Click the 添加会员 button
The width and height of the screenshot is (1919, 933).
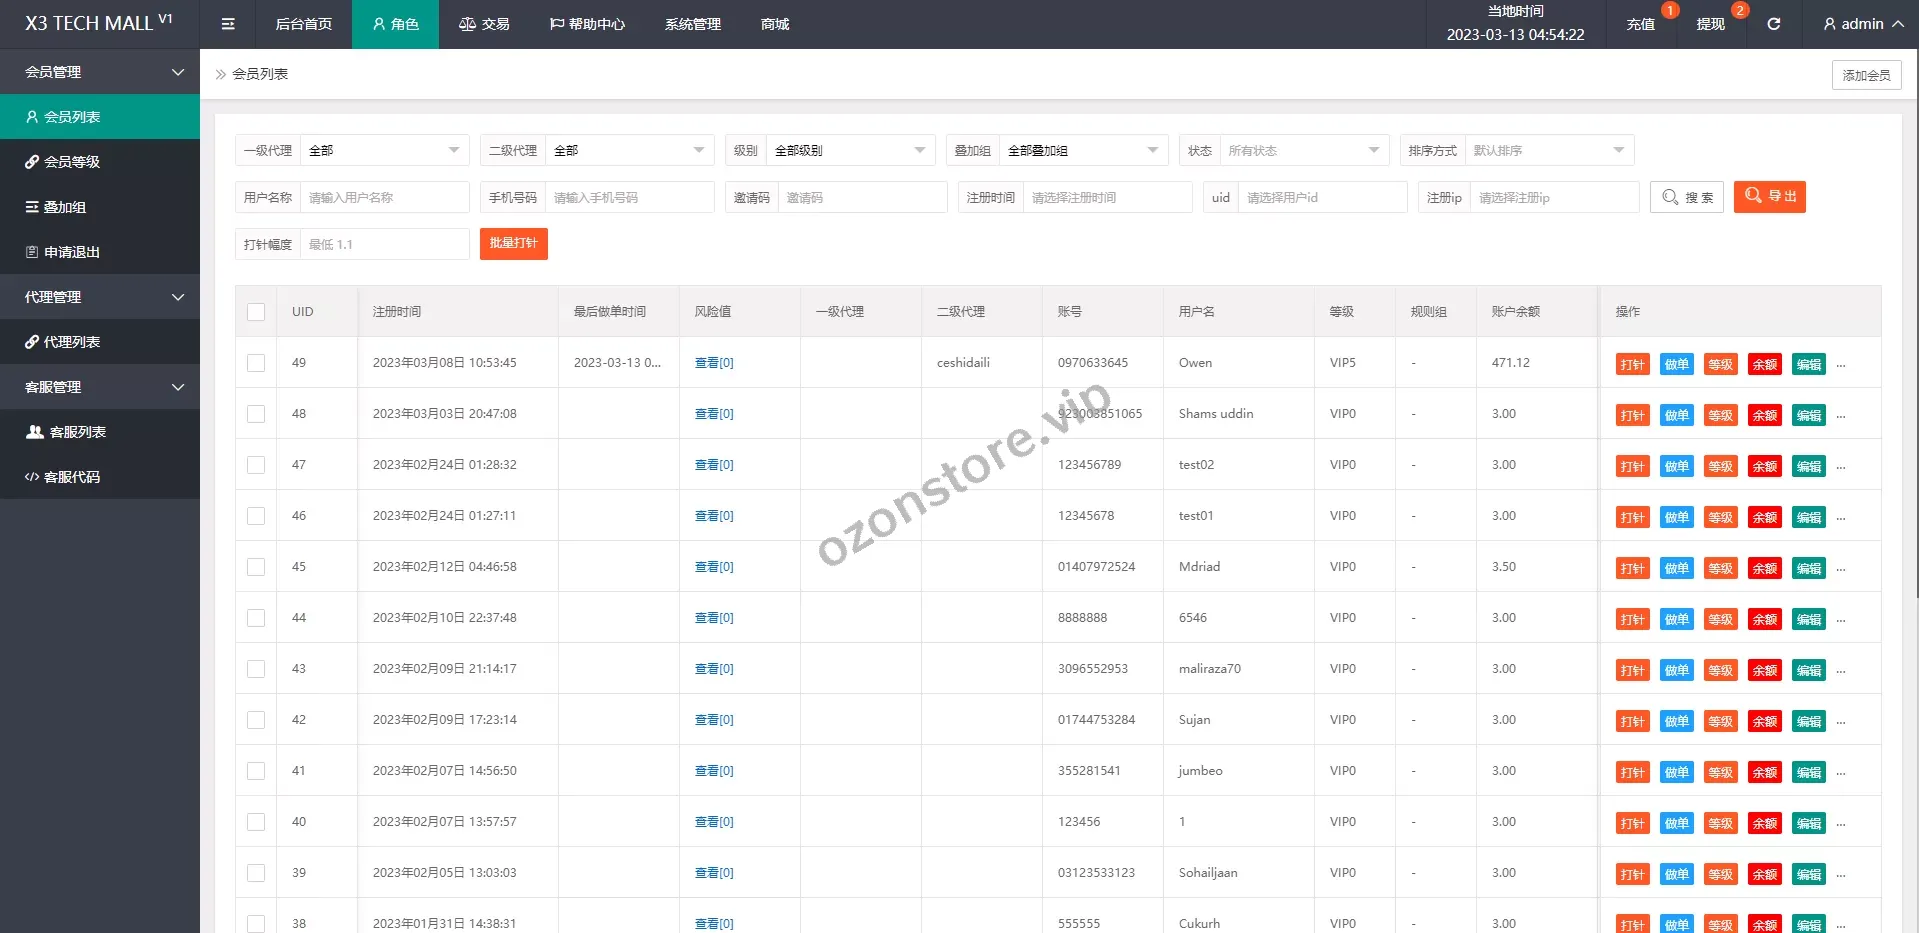coord(1866,75)
